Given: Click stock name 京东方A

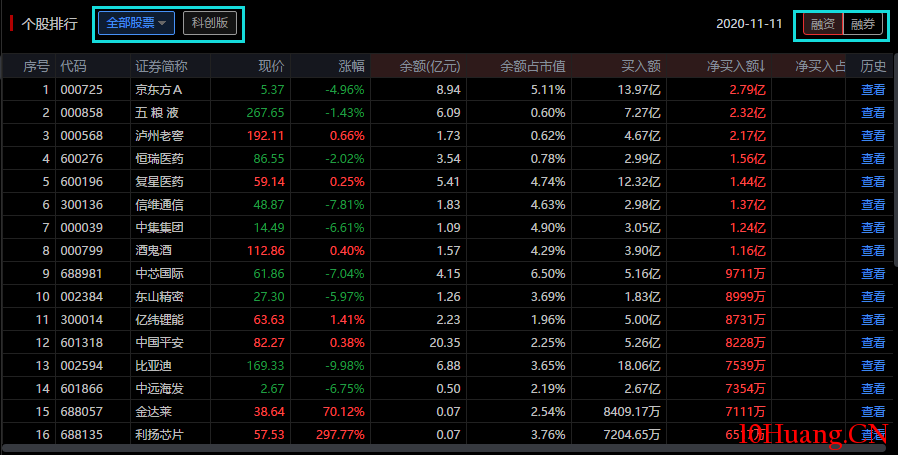Looking at the screenshot, I should 159,90.
